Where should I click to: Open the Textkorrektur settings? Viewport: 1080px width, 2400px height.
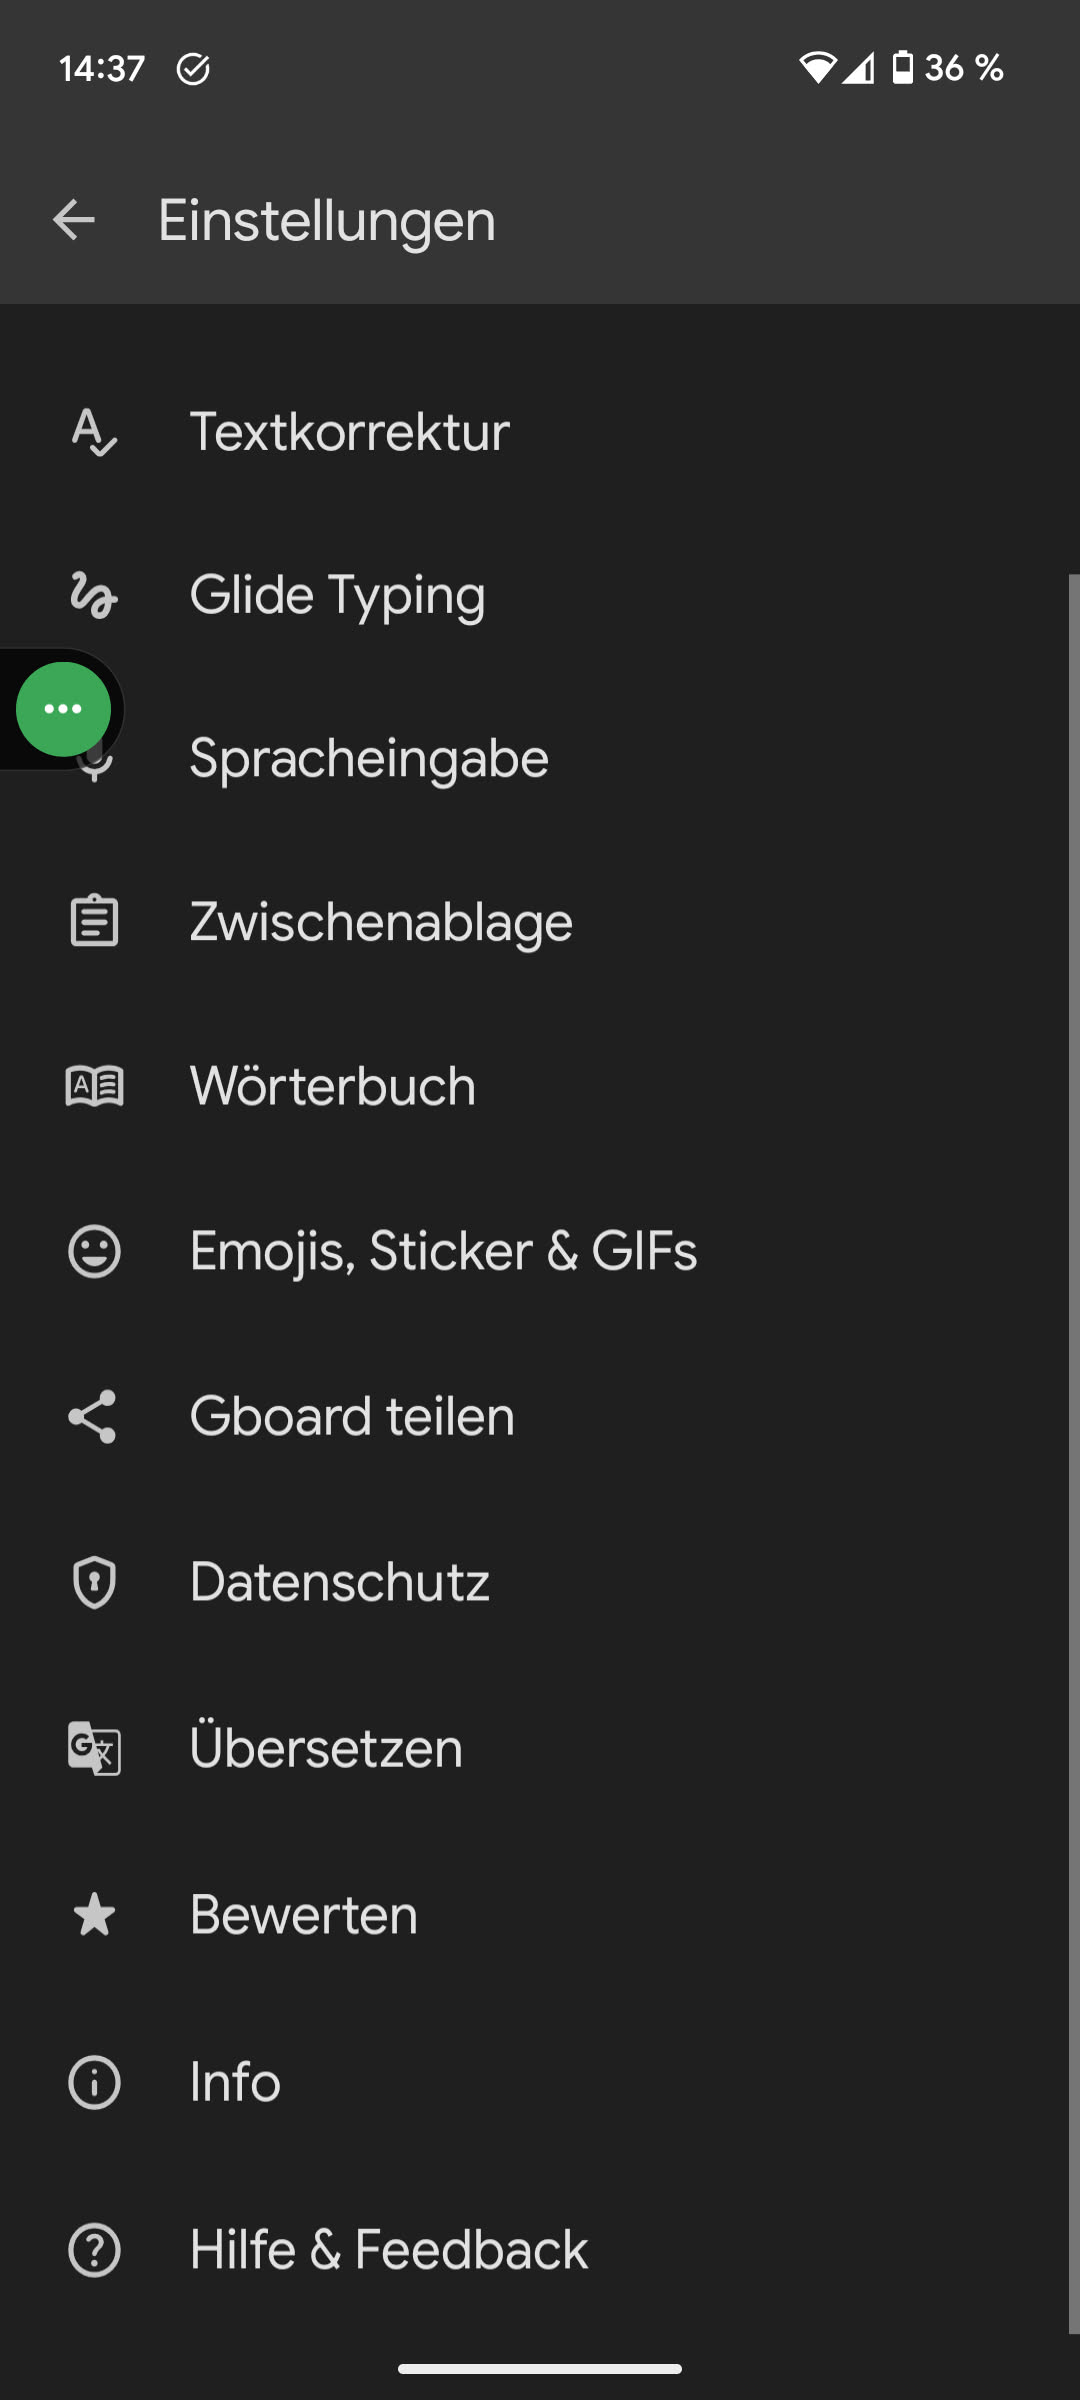coord(350,432)
